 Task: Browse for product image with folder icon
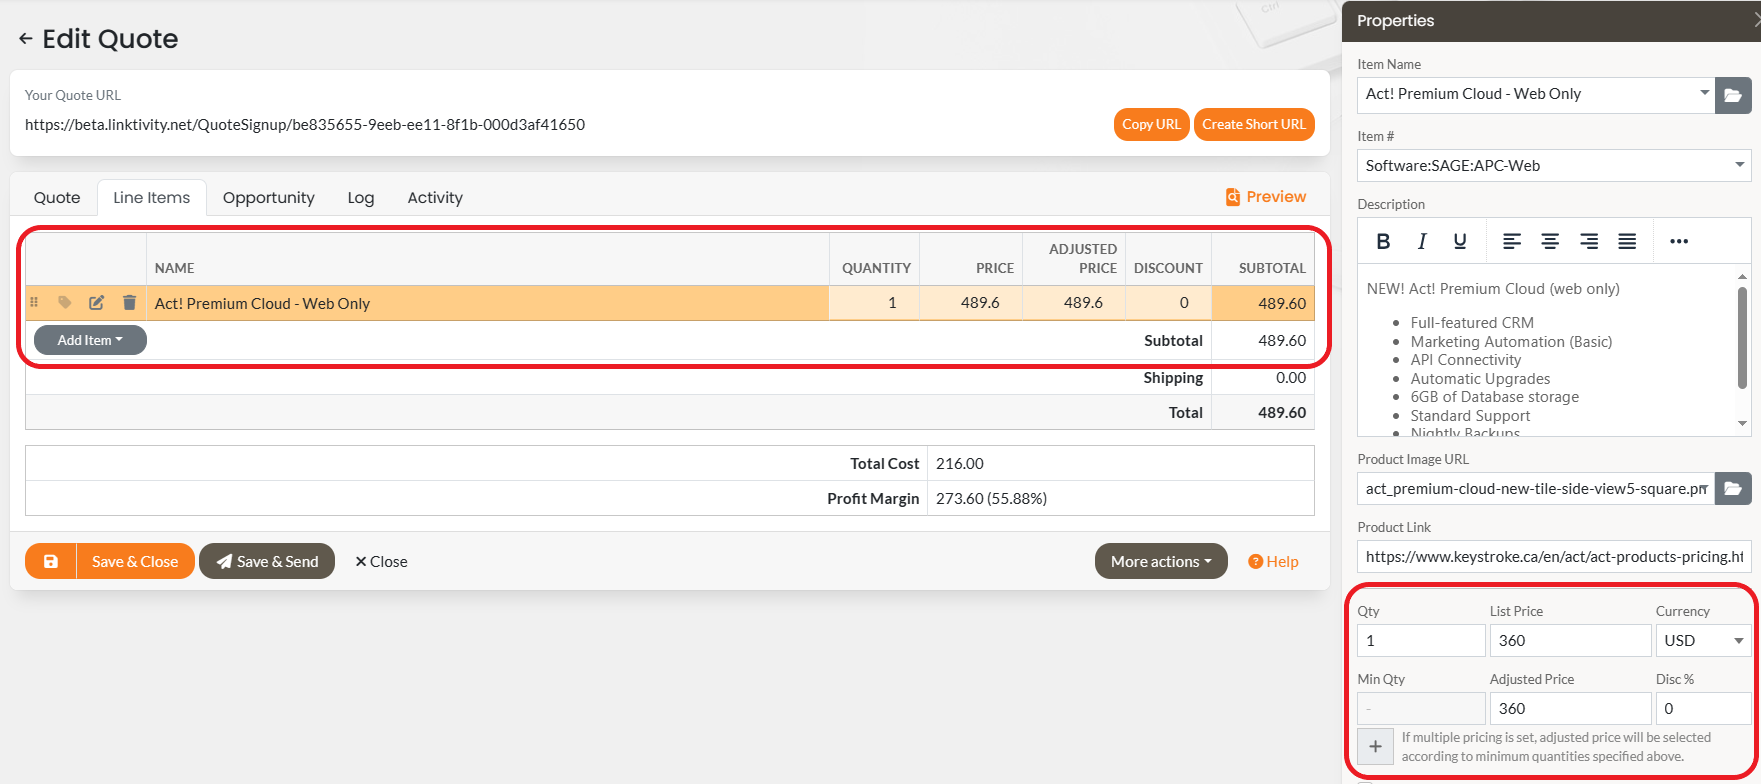pyautogui.click(x=1733, y=489)
